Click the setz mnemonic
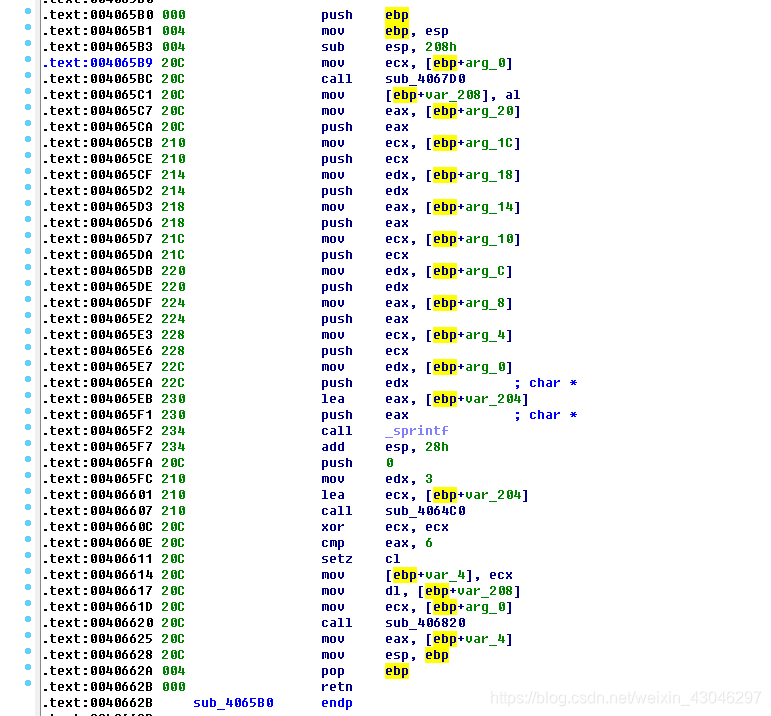Image resolution: width=771 pixels, height=716 pixels. (337, 559)
